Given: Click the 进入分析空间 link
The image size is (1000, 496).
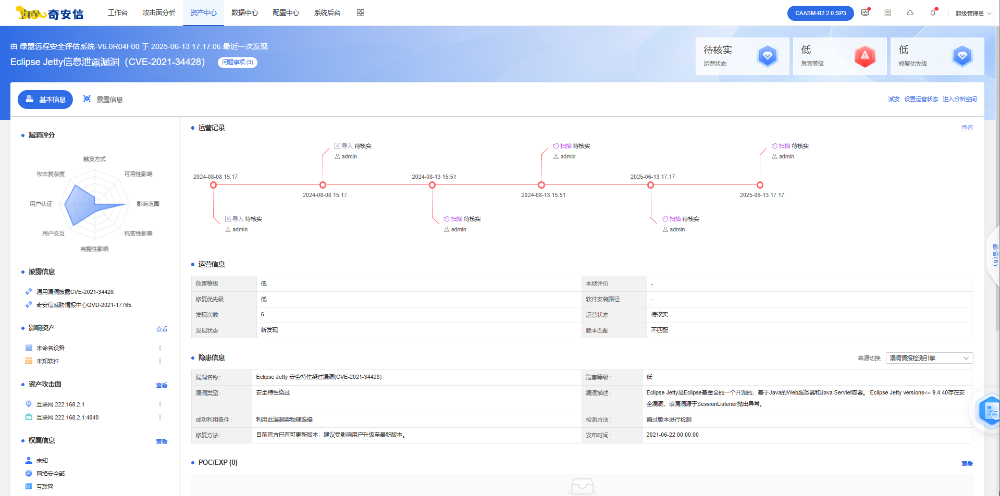Looking at the screenshot, I should pos(960,99).
